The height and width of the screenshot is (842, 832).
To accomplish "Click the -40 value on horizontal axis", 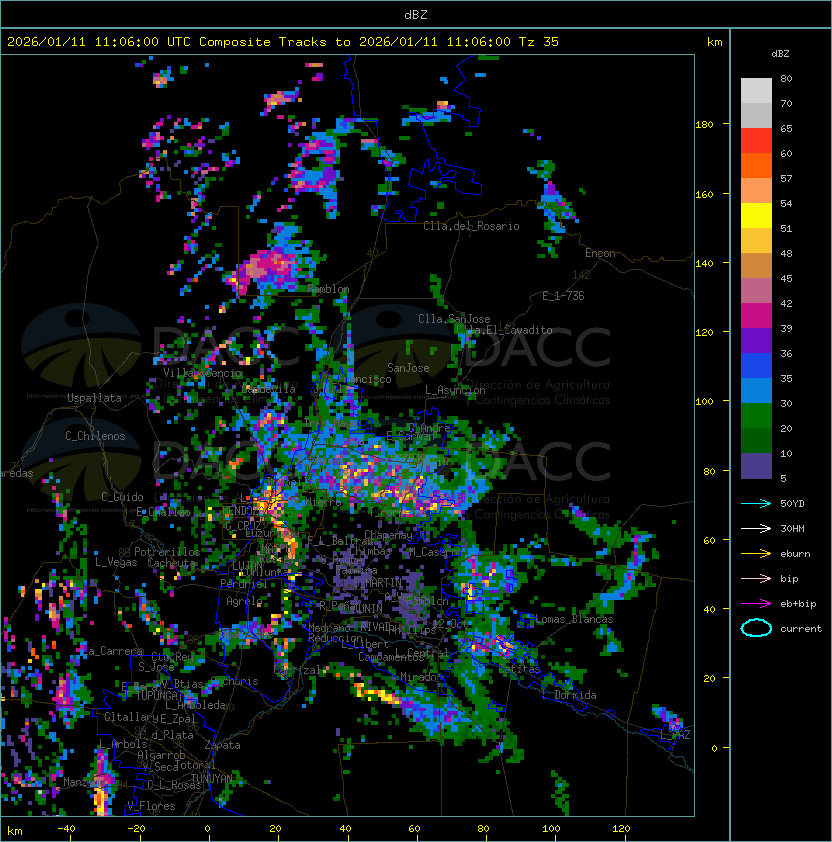I will [x=66, y=829].
